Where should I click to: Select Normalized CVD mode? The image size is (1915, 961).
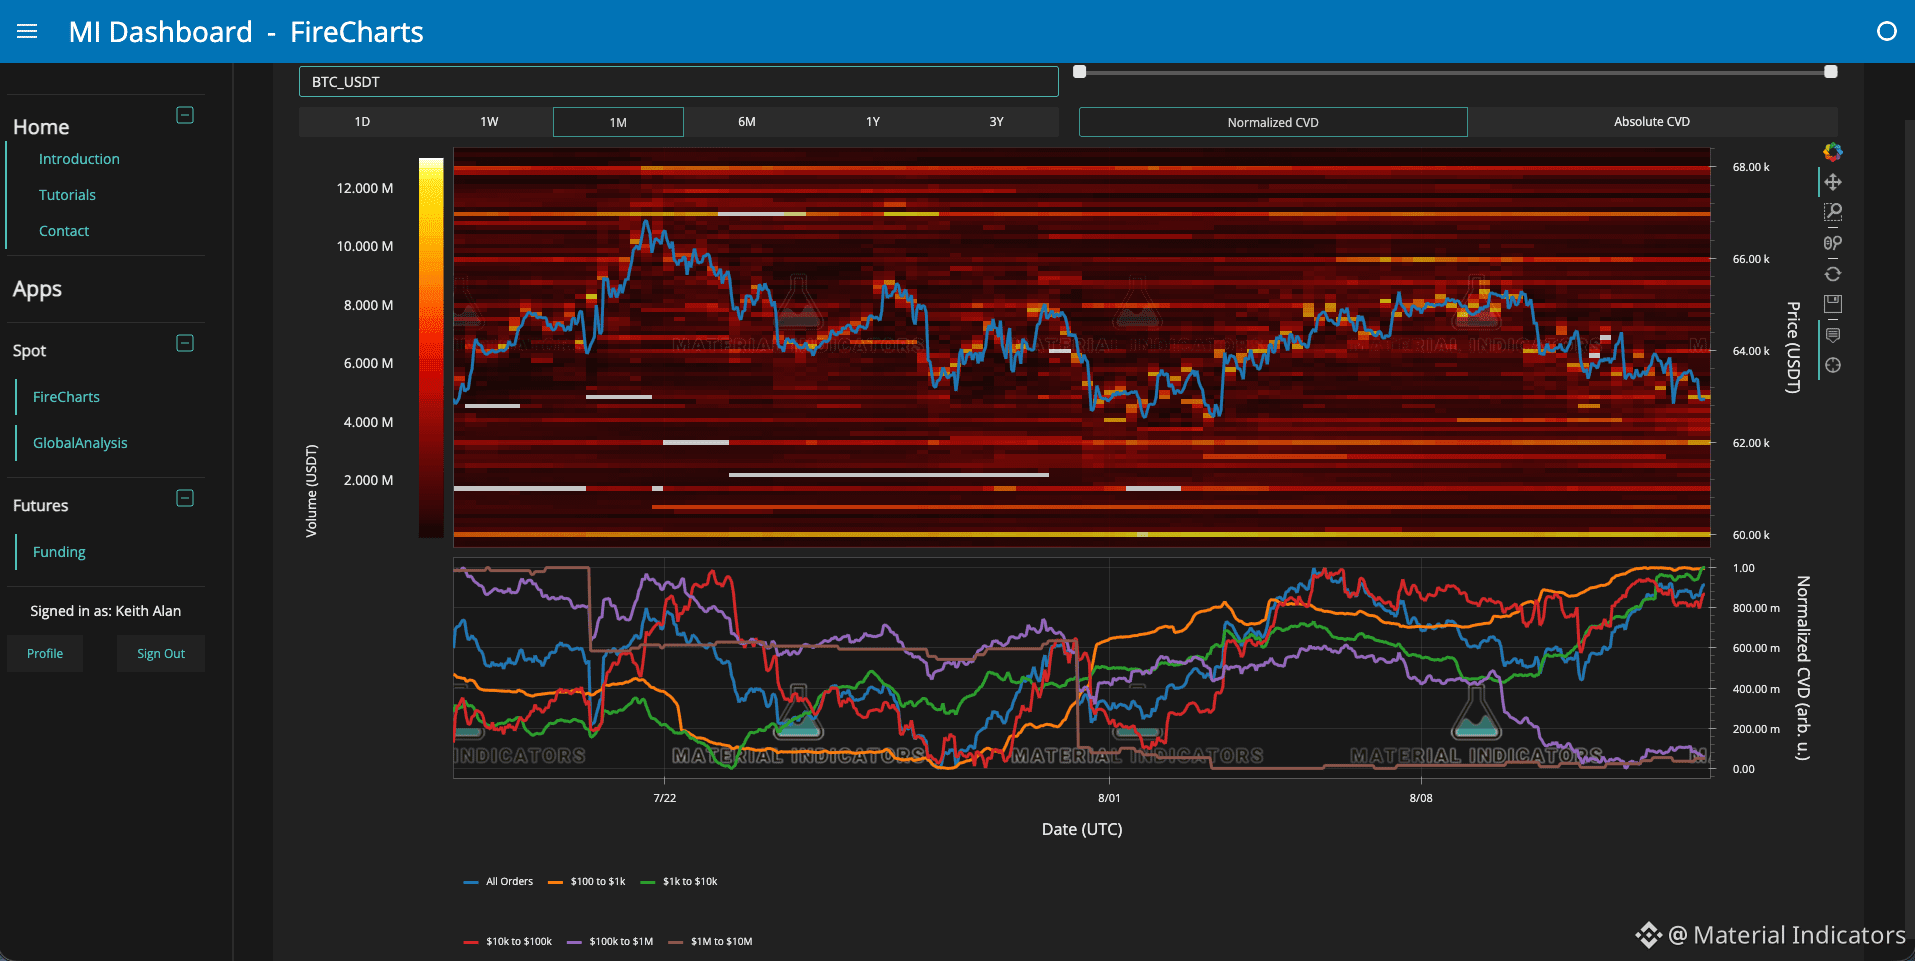coord(1273,122)
